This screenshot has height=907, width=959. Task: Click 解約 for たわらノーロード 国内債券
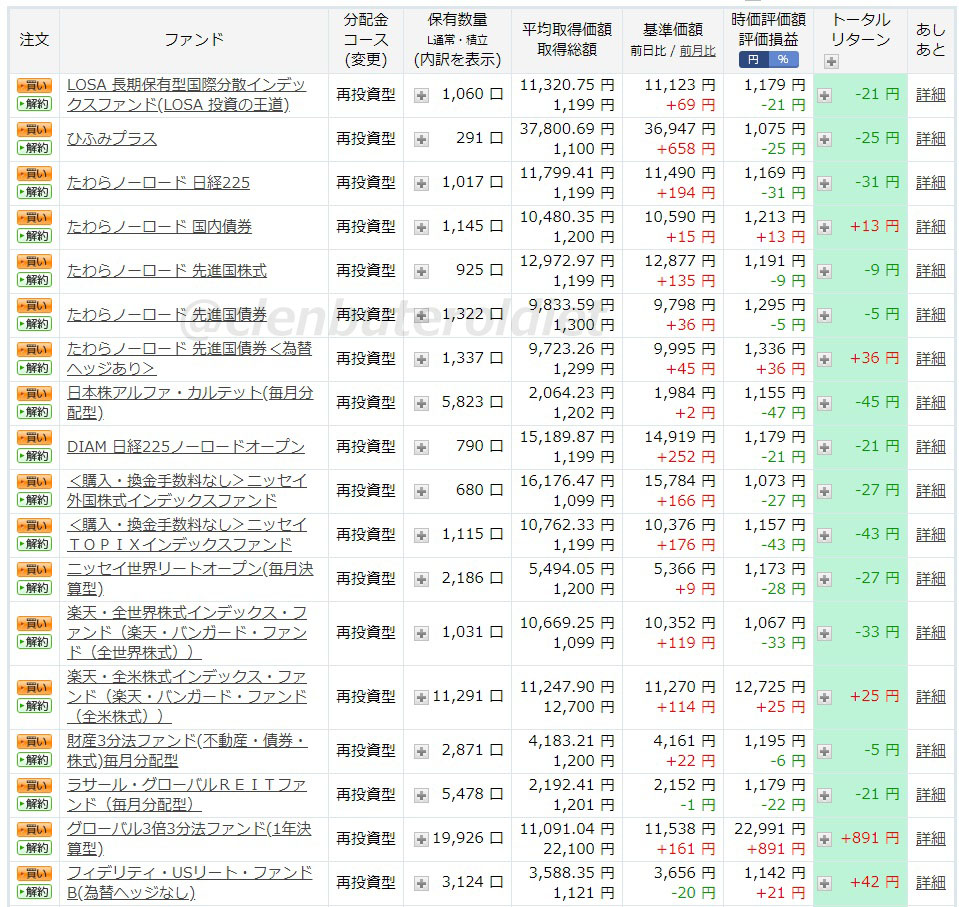pyautogui.click(x=34, y=236)
